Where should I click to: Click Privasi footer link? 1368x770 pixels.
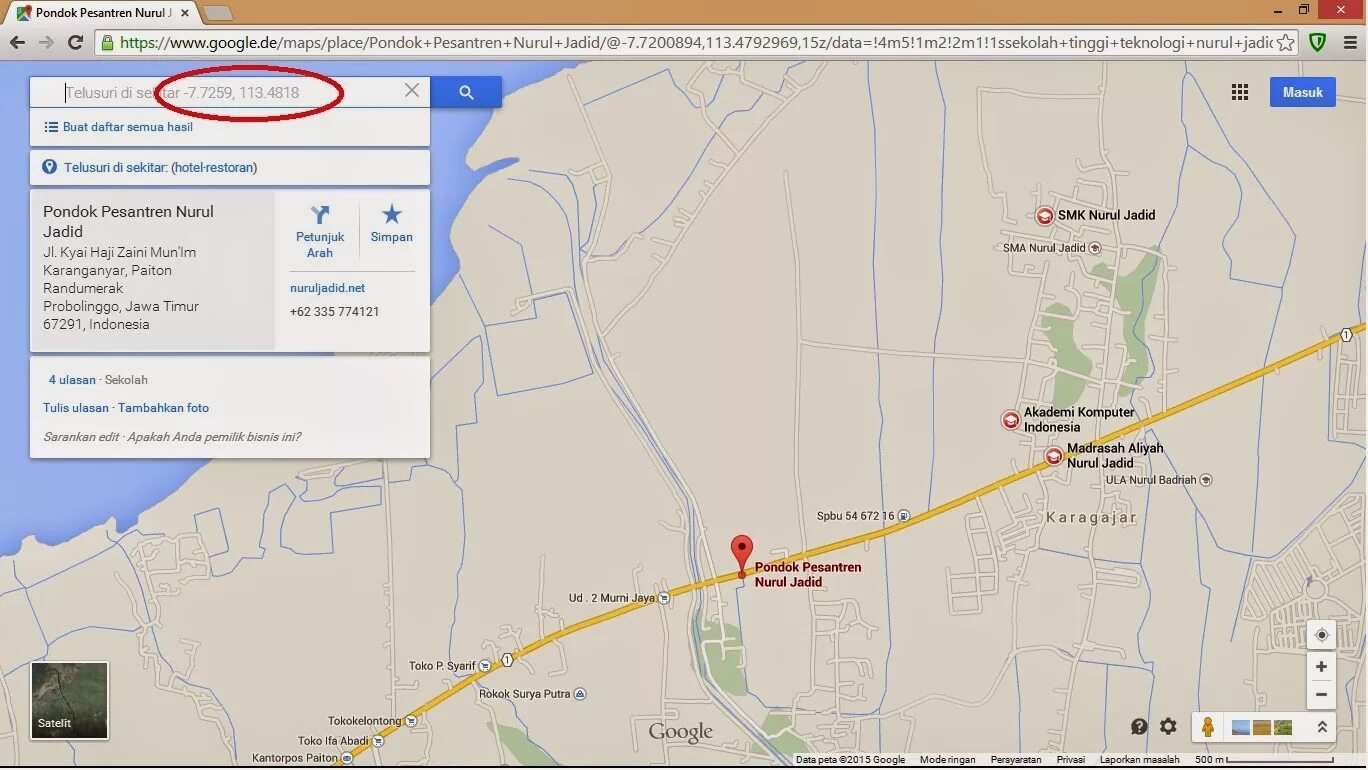1071,760
